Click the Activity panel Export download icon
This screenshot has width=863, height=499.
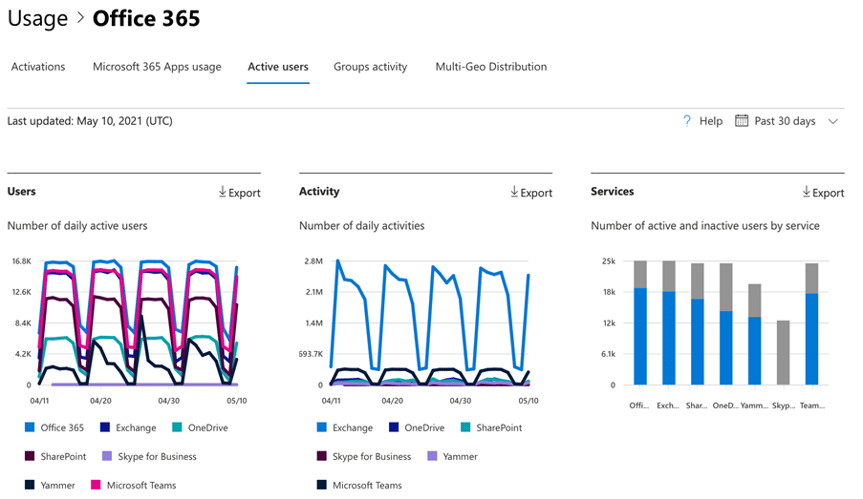[x=514, y=191]
